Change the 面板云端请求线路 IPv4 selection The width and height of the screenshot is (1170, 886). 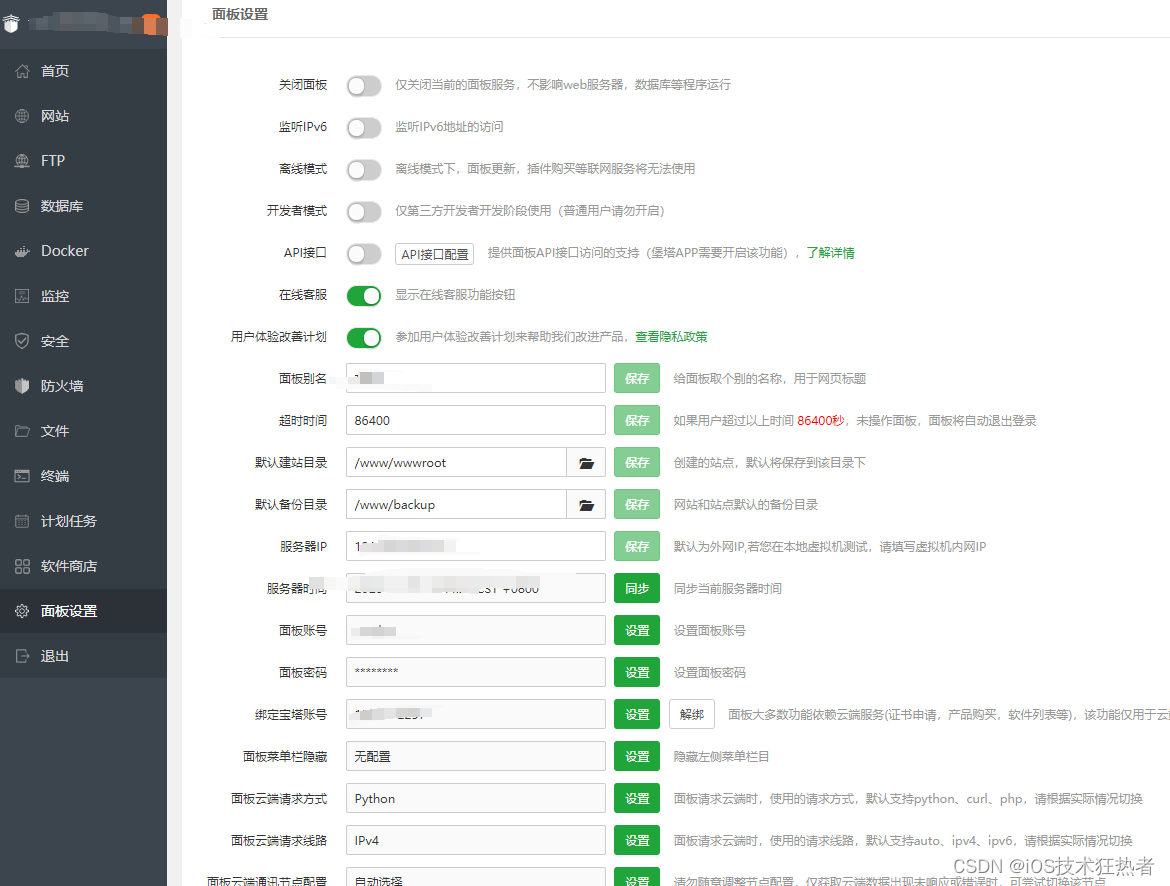475,840
